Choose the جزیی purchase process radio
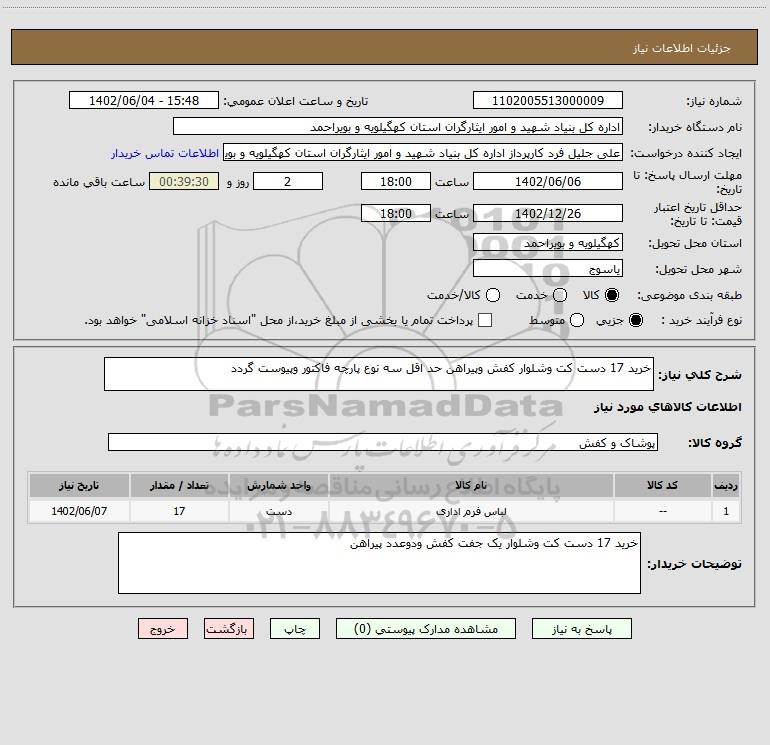770x745 pixels. (x=636, y=320)
